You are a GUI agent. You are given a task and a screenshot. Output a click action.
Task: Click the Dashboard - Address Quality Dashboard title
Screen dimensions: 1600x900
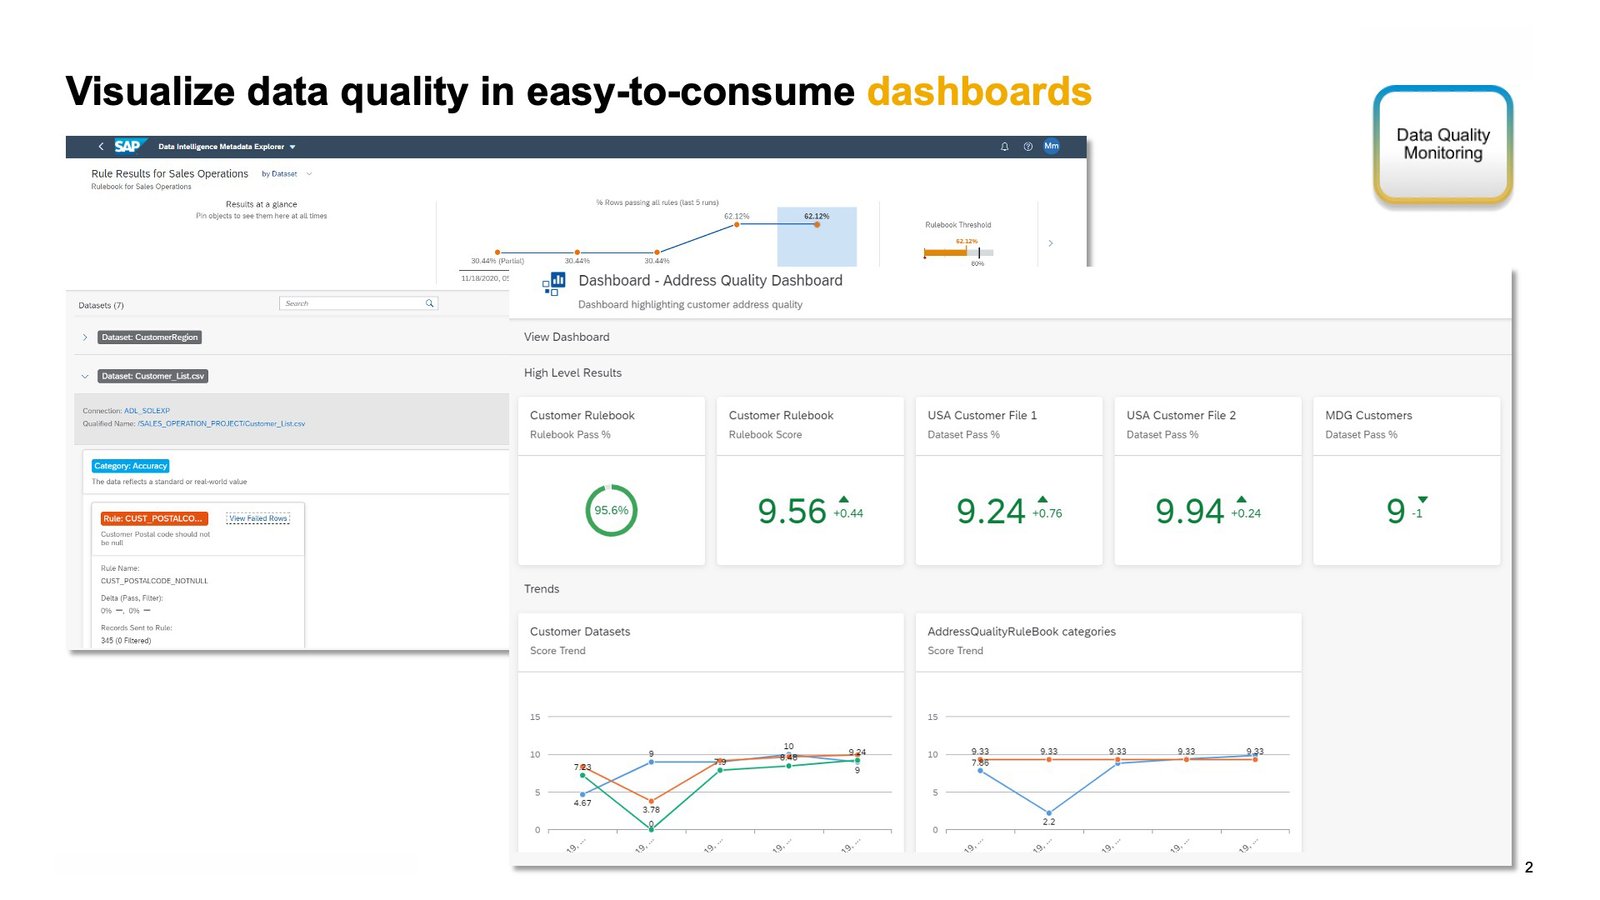coord(710,281)
